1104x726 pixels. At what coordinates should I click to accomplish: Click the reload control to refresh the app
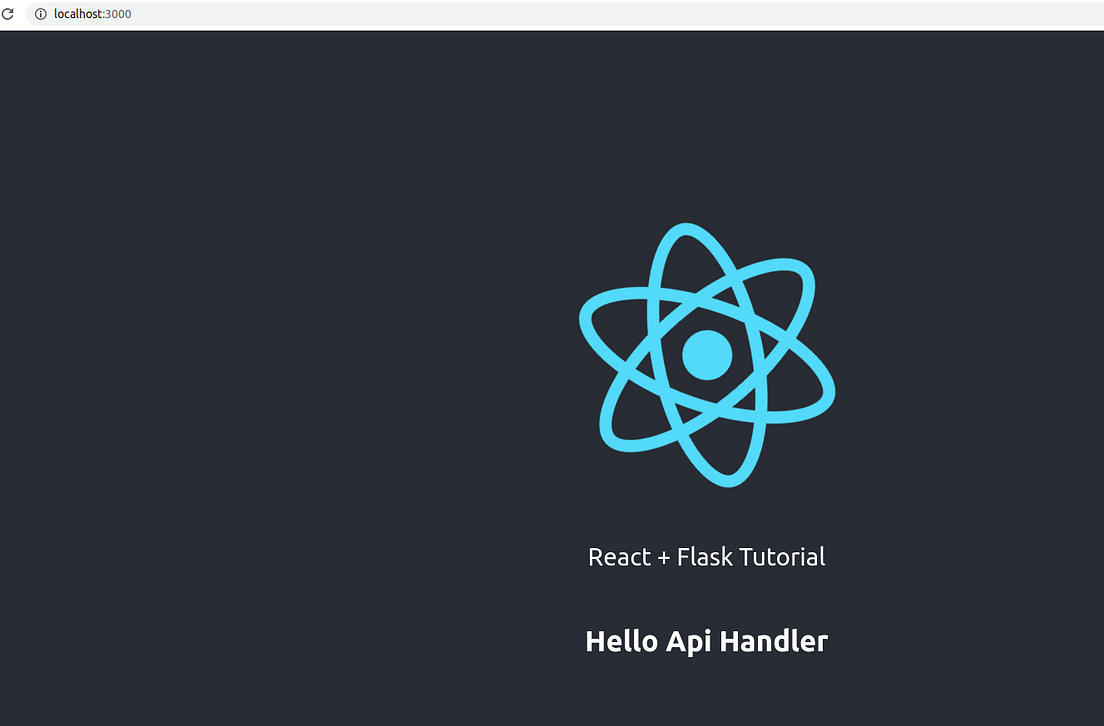click(8, 14)
